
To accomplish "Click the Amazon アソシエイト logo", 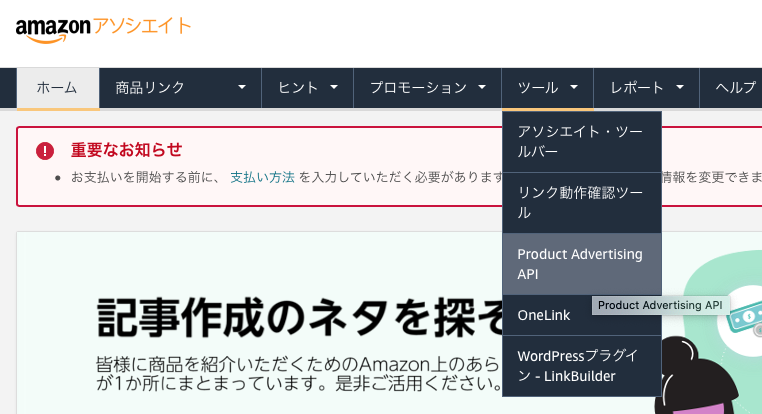I will click(x=103, y=30).
